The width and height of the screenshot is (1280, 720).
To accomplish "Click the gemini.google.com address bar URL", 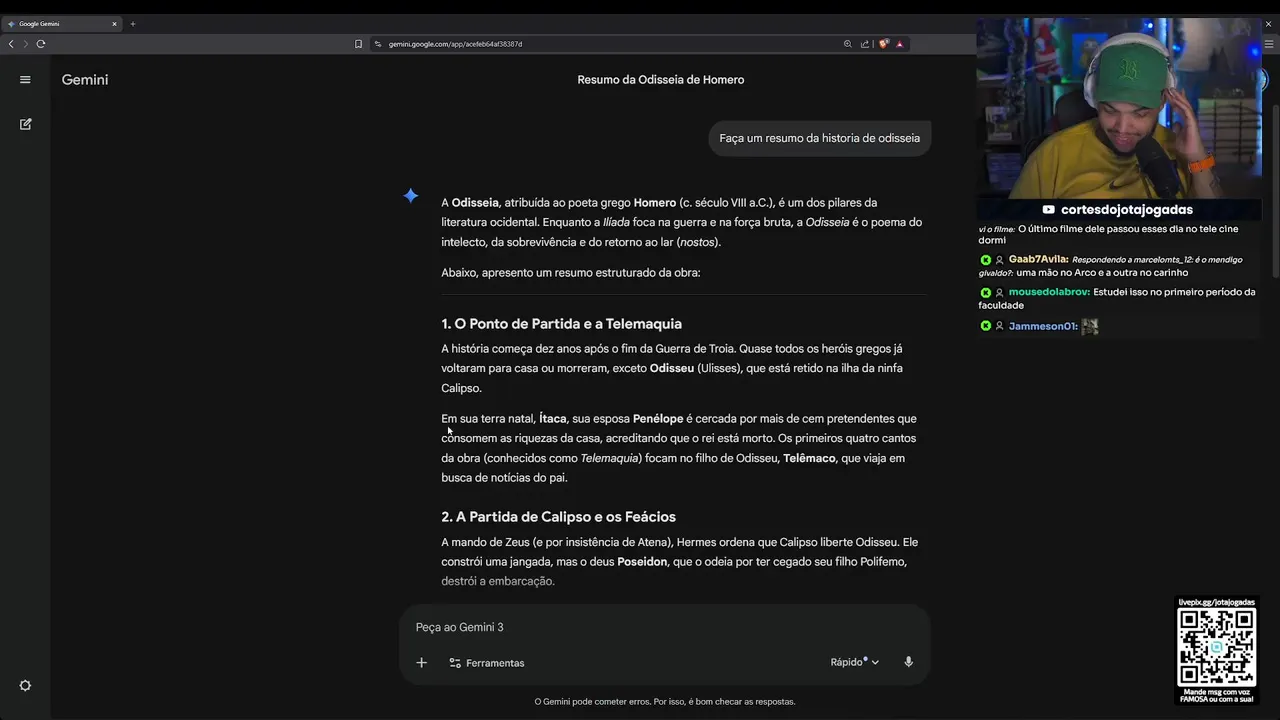I will point(455,44).
